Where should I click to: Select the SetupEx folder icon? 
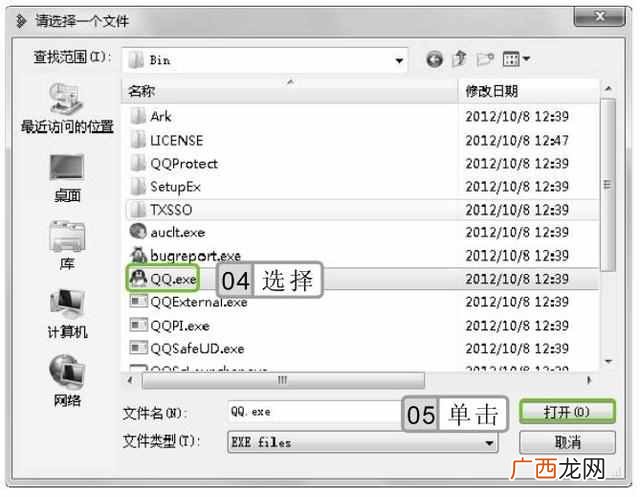[x=138, y=186]
